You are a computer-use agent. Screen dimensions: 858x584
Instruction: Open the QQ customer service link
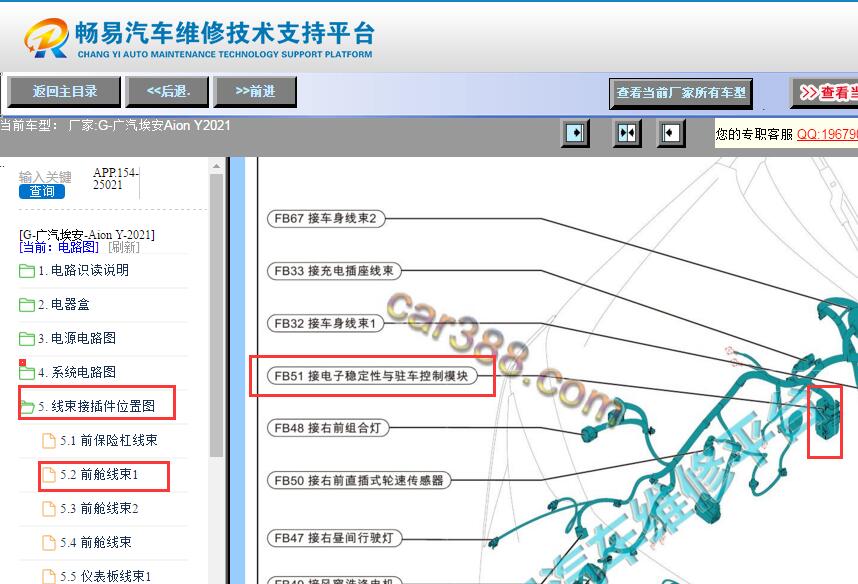tap(827, 134)
